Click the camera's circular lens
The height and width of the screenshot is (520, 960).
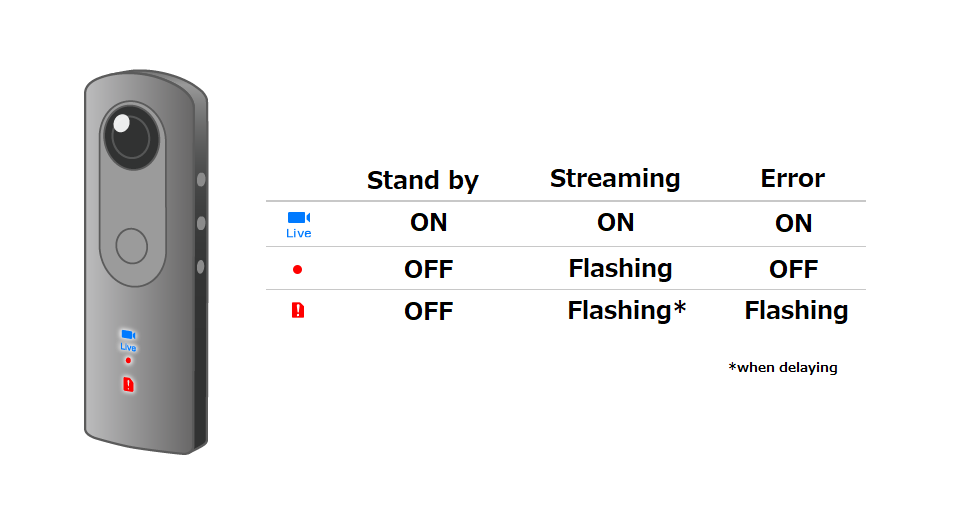pyautogui.click(x=132, y=137)
